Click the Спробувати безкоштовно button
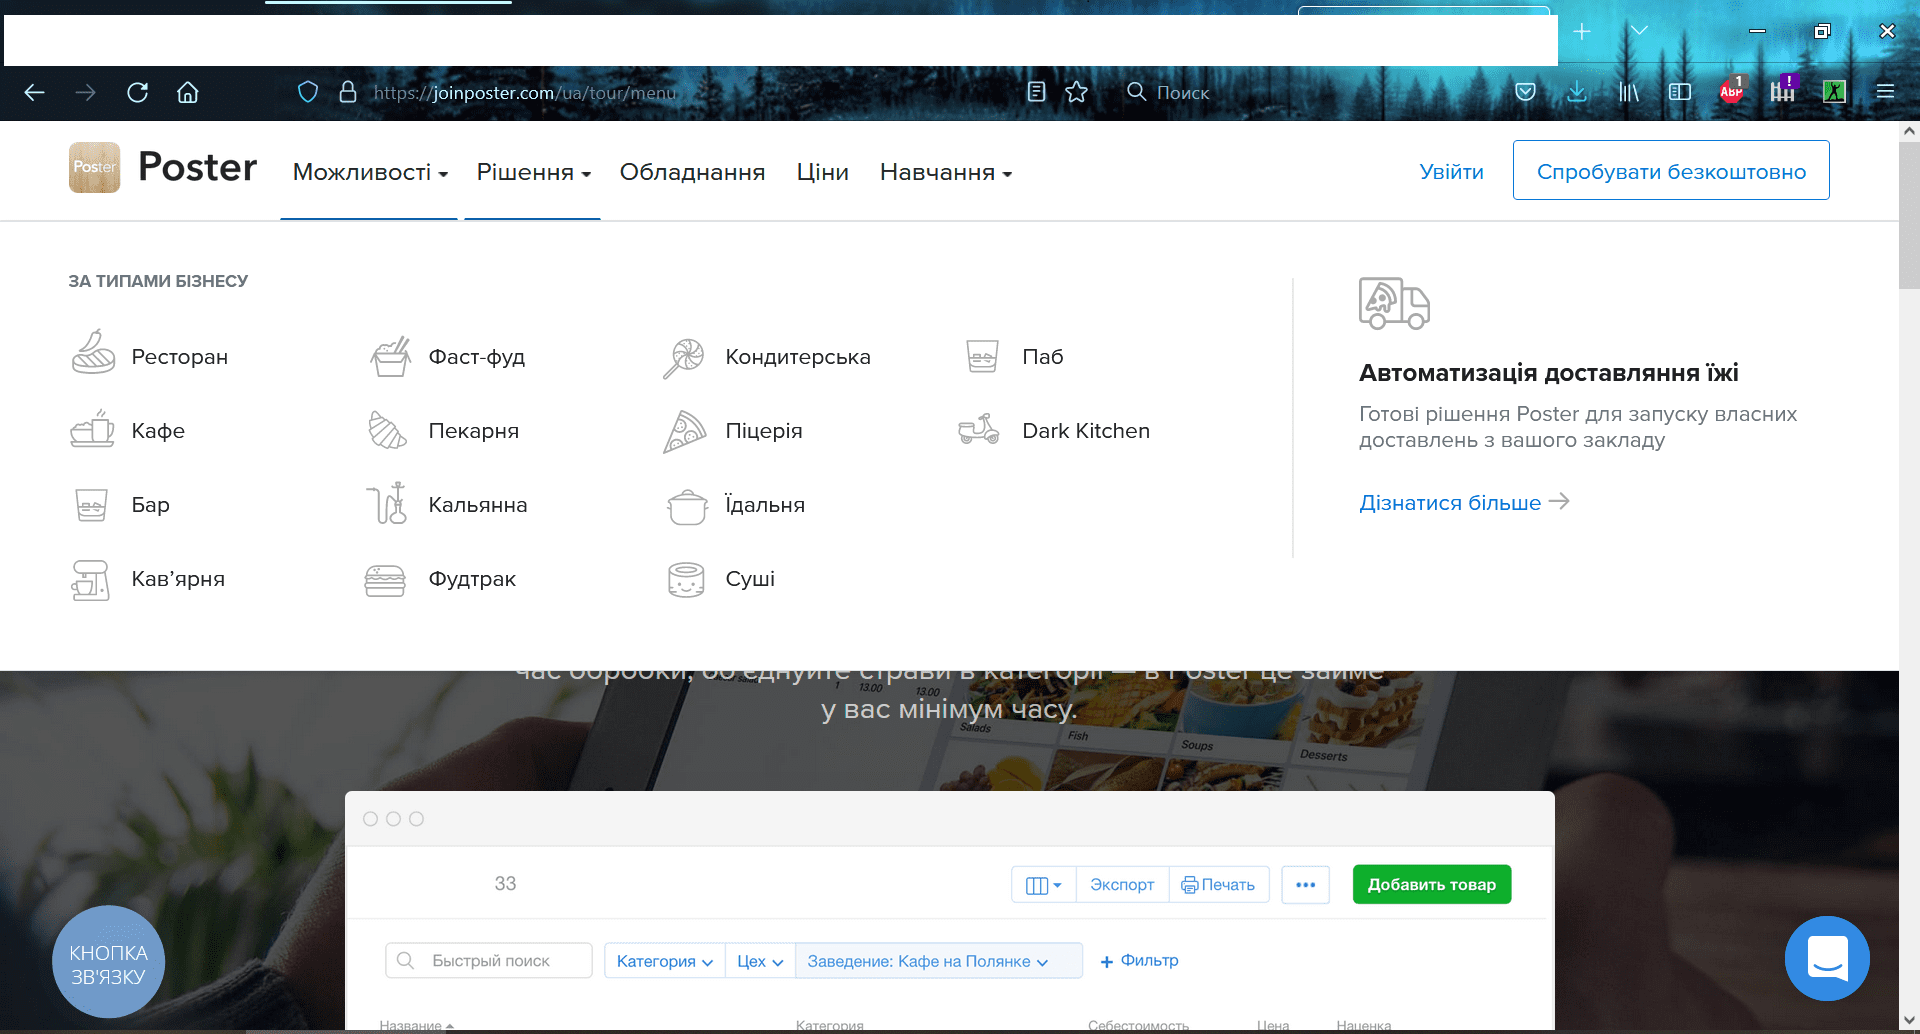This screenshot has width=1920, height=1034. (x=1670, y=171)
